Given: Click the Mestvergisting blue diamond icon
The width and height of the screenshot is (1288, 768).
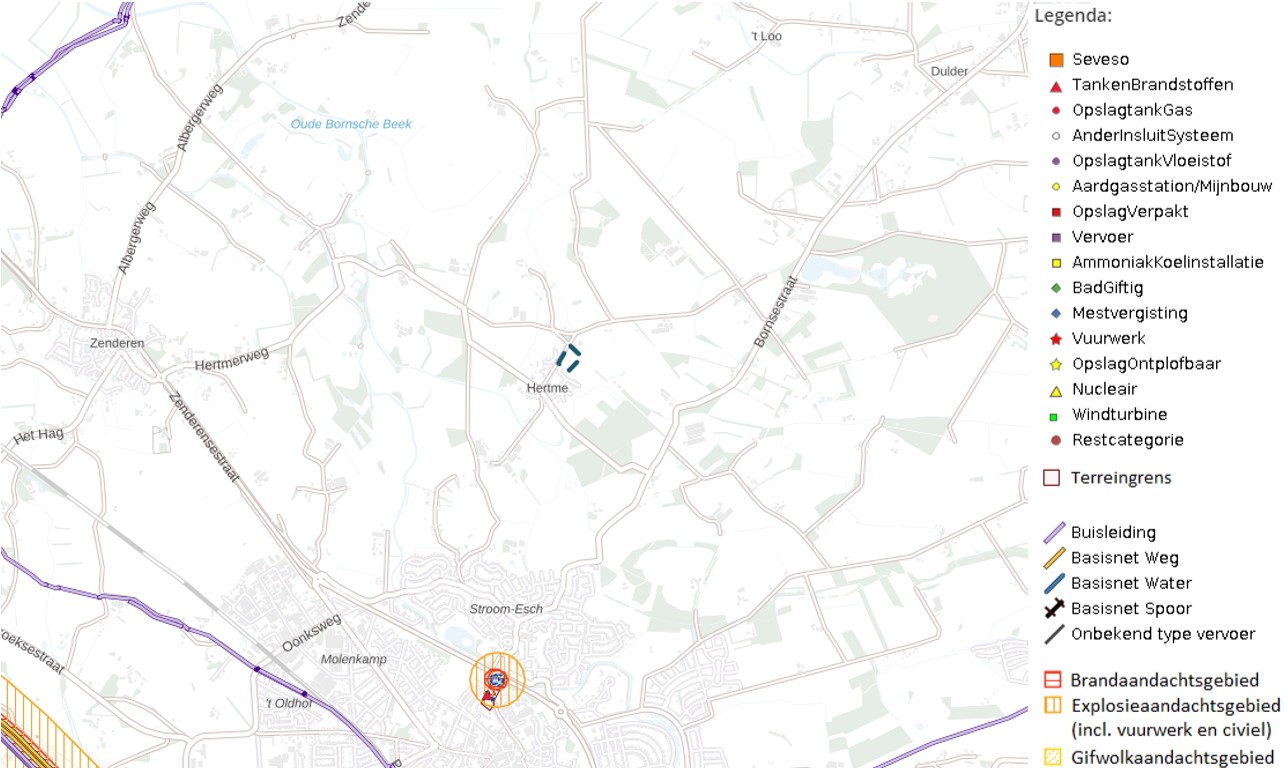Looking at the screenshot, I should pos(1056,313).
